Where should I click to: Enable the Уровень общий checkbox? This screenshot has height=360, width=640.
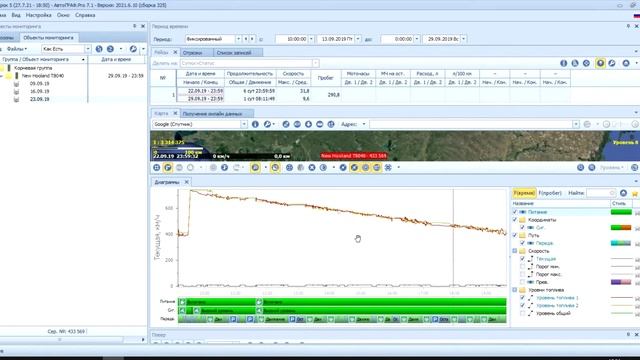522,313
